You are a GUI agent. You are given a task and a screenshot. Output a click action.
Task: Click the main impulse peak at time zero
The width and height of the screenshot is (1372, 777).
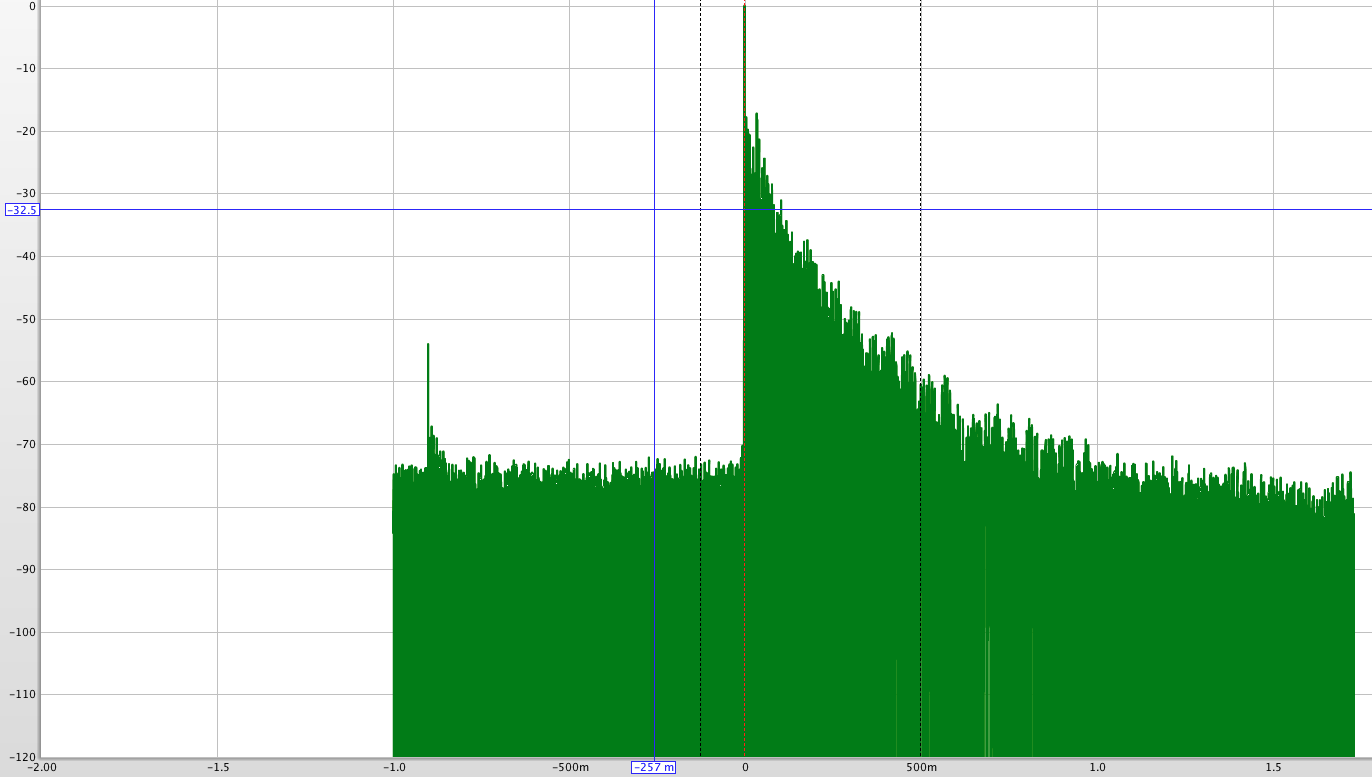(744, 8)
